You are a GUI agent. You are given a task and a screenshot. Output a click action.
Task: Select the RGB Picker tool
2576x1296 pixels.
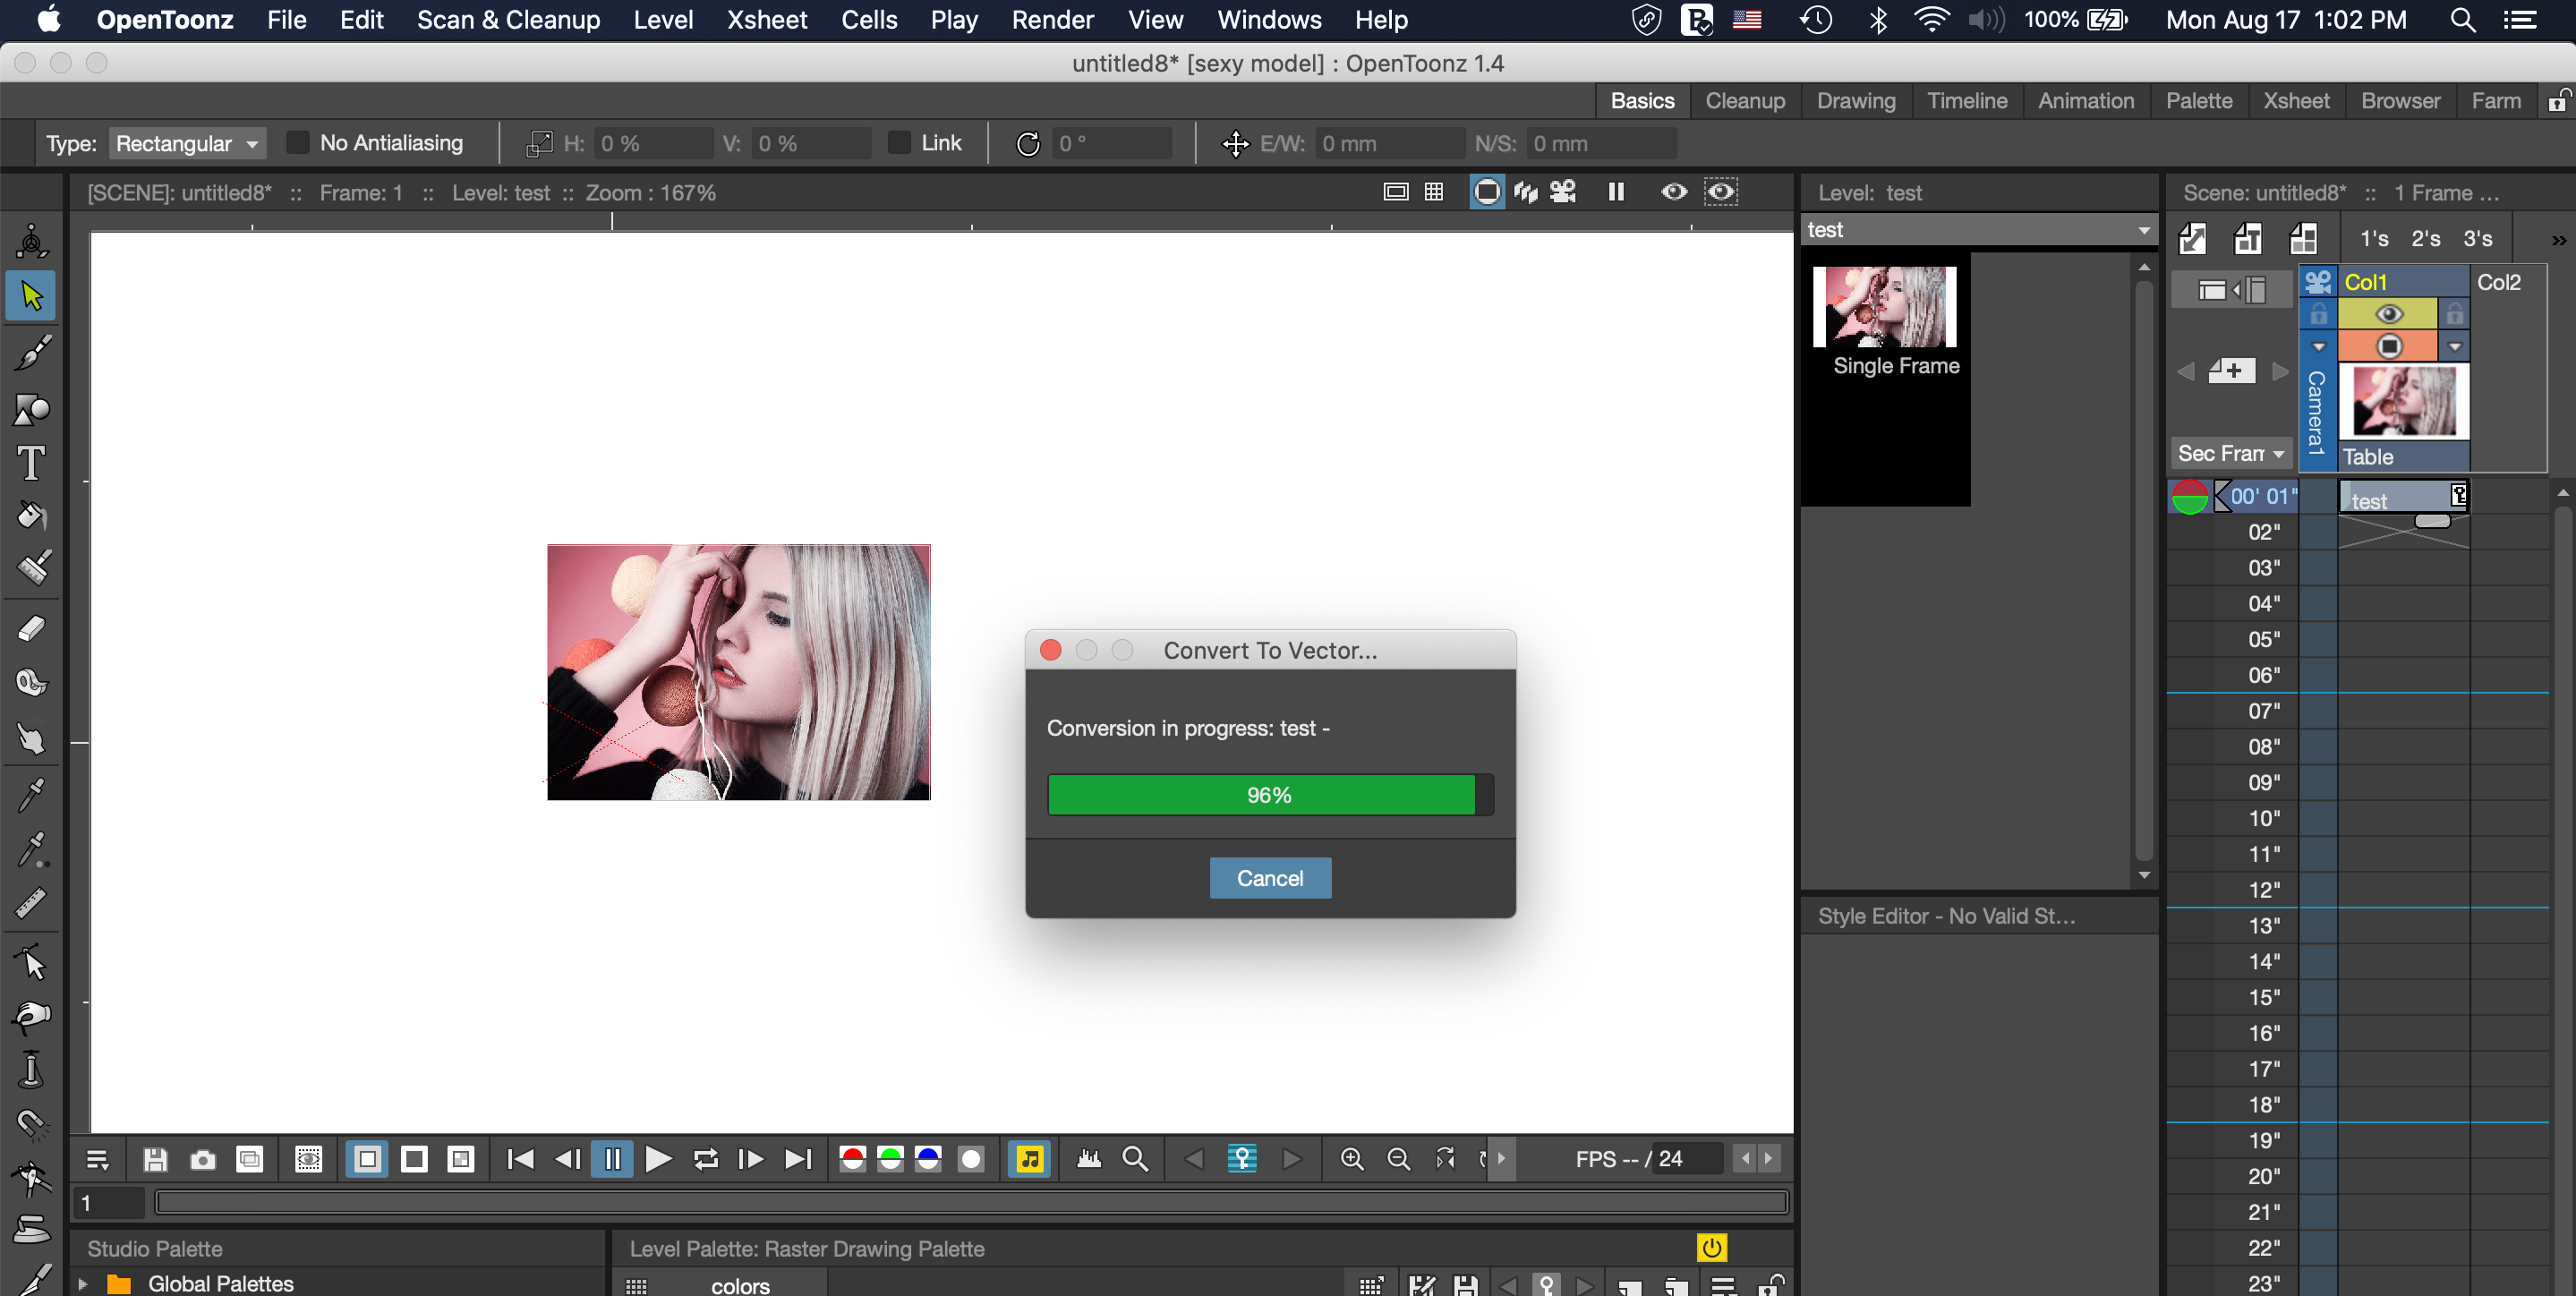pos(30,850)
